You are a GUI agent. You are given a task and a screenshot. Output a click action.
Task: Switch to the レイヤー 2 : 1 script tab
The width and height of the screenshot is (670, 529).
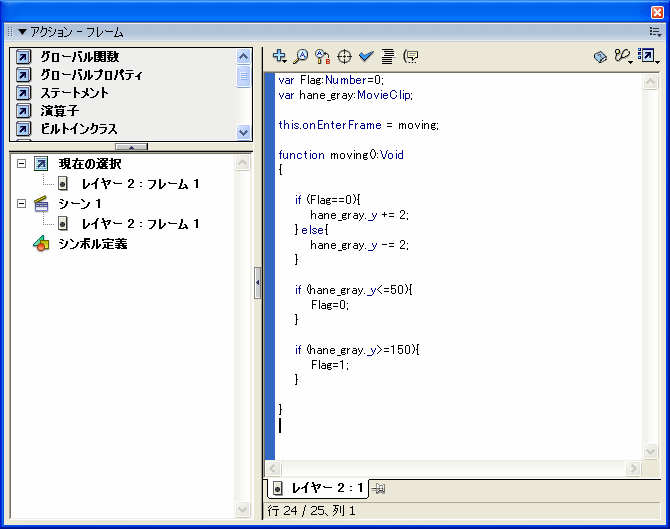coord(318,488)
